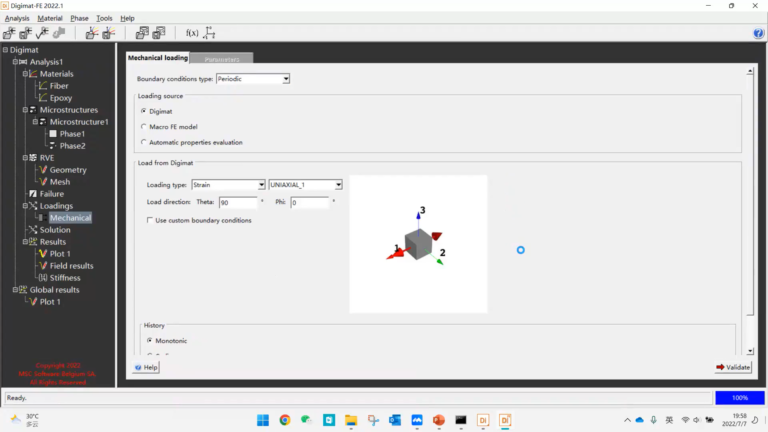Switch to the Parameters tab
768x432 pixels.
click(222, 59)
